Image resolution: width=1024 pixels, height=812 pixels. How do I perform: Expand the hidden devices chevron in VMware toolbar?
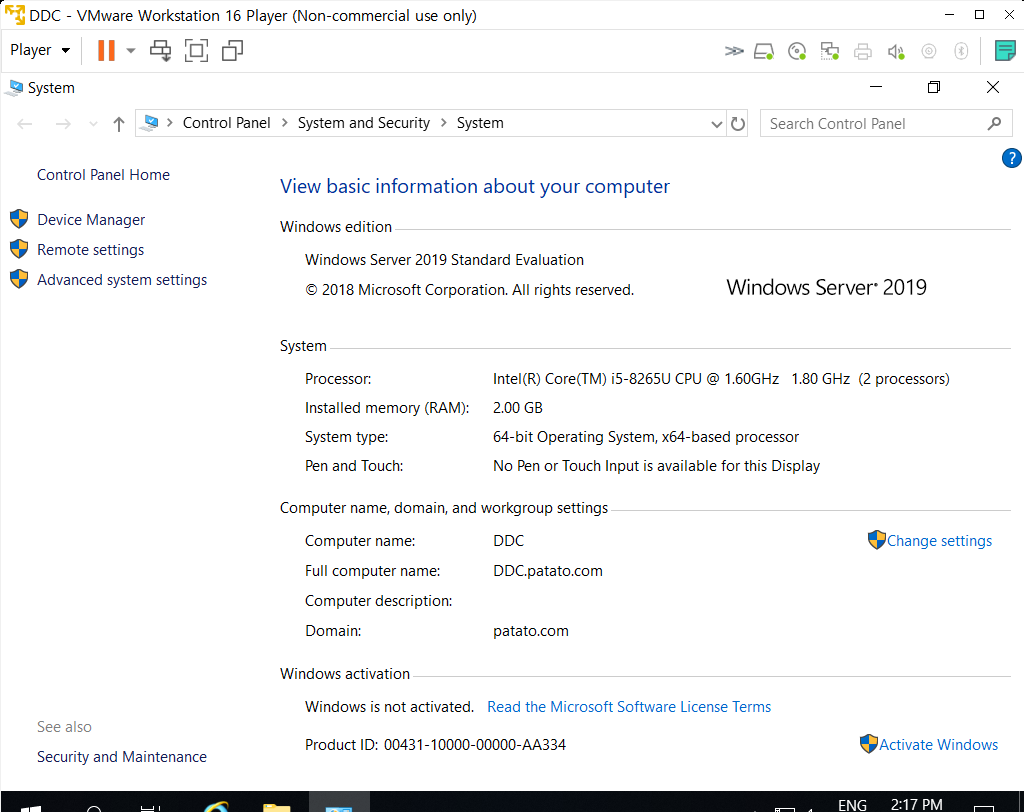[734, 50]
